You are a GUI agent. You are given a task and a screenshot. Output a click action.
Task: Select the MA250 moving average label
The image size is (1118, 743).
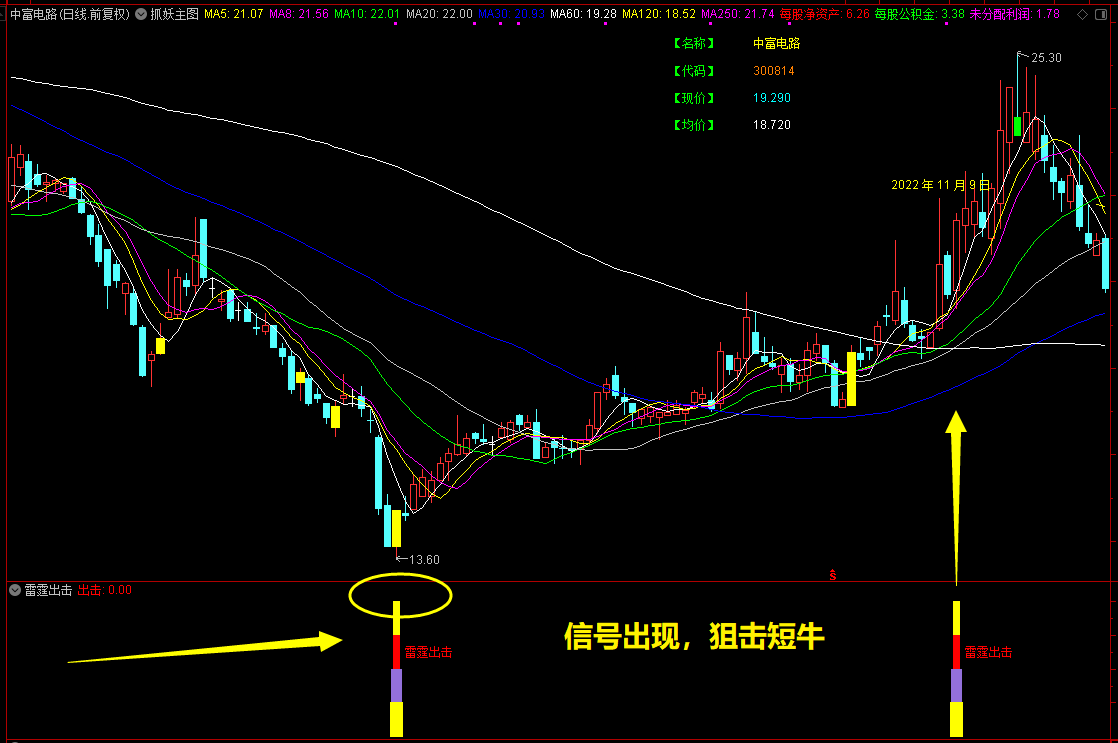point(737,14)
